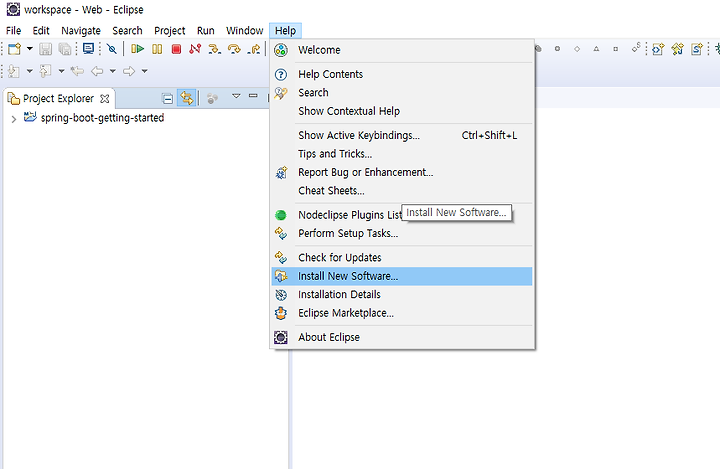Click the New wizard toolbar icon

pos(15,49)
